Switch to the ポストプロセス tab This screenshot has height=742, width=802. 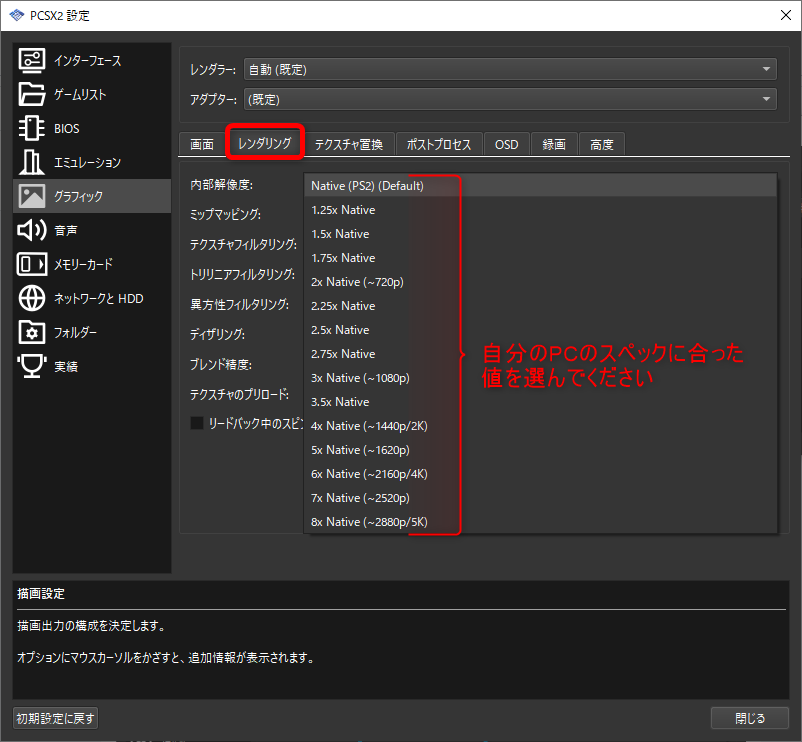(439, 145)
